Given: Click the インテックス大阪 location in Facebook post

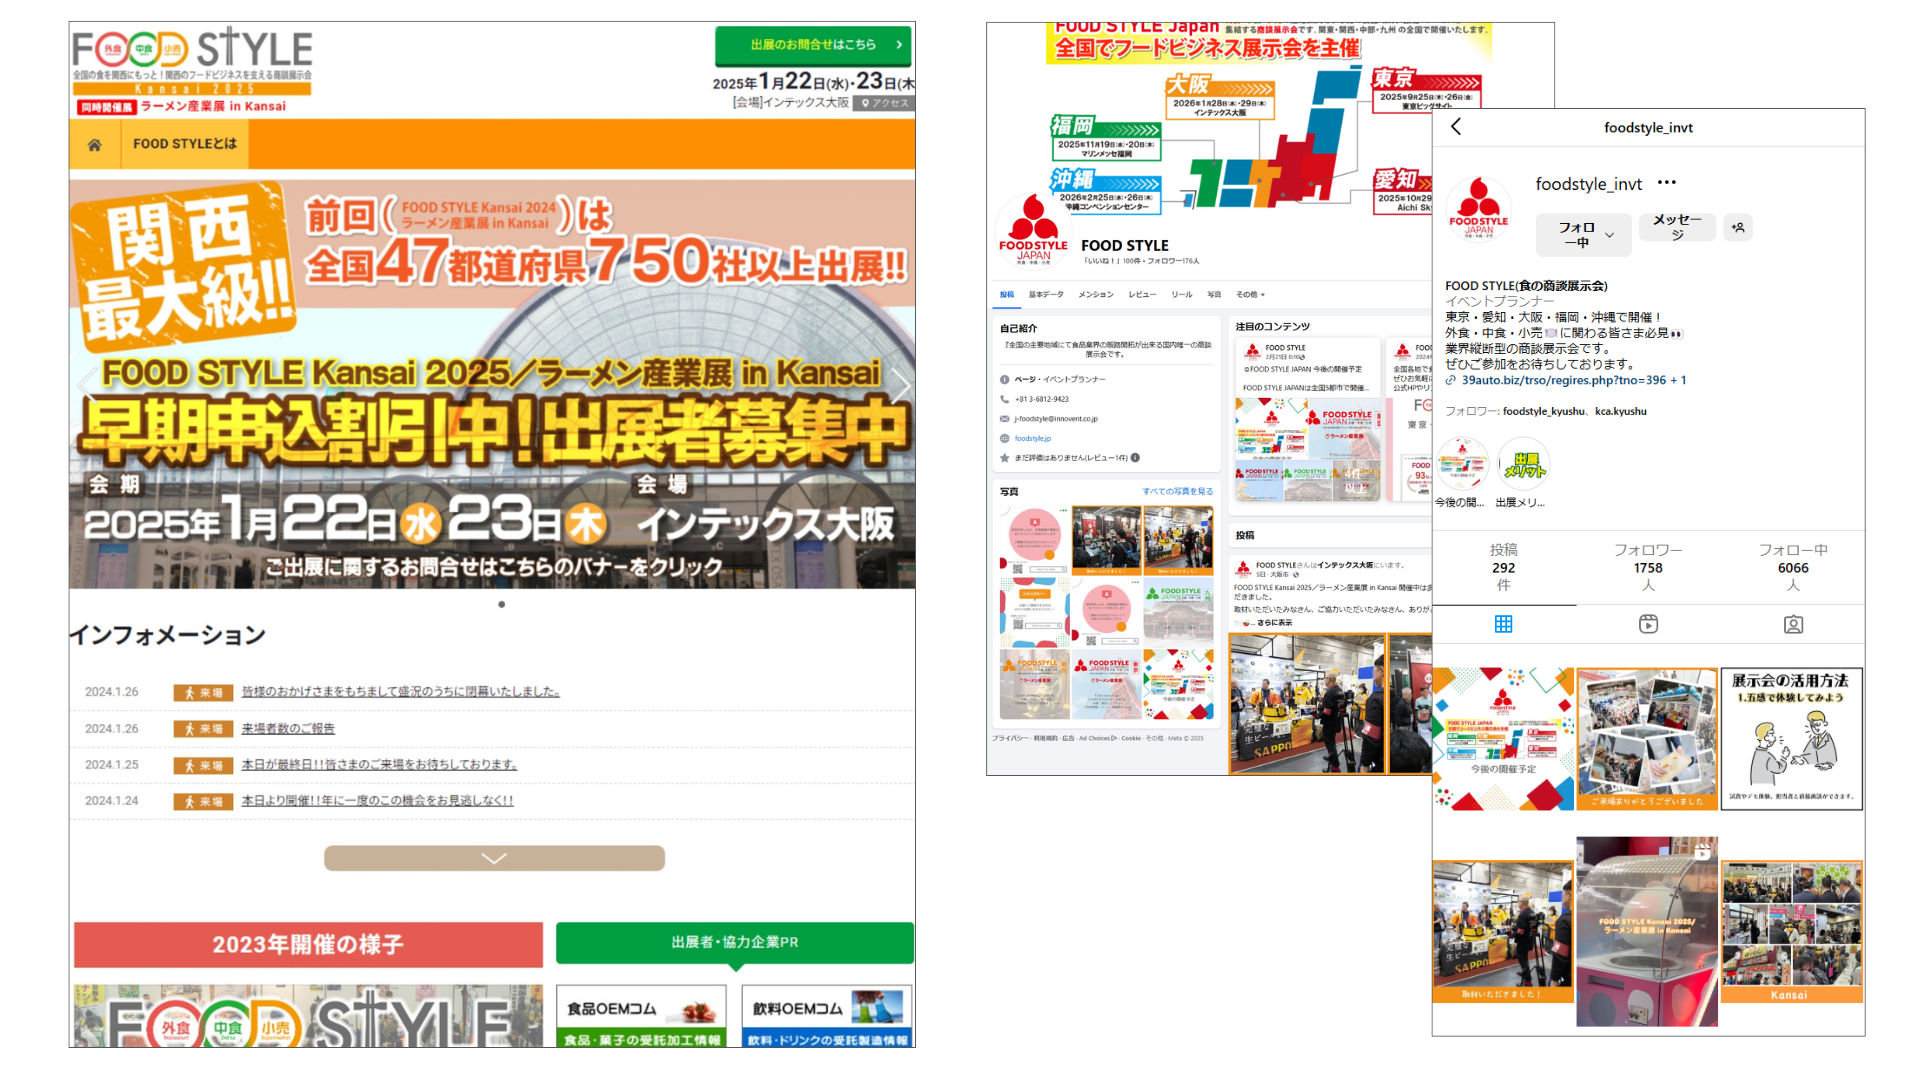Looking at the screenshot, I should point(1345,565).
